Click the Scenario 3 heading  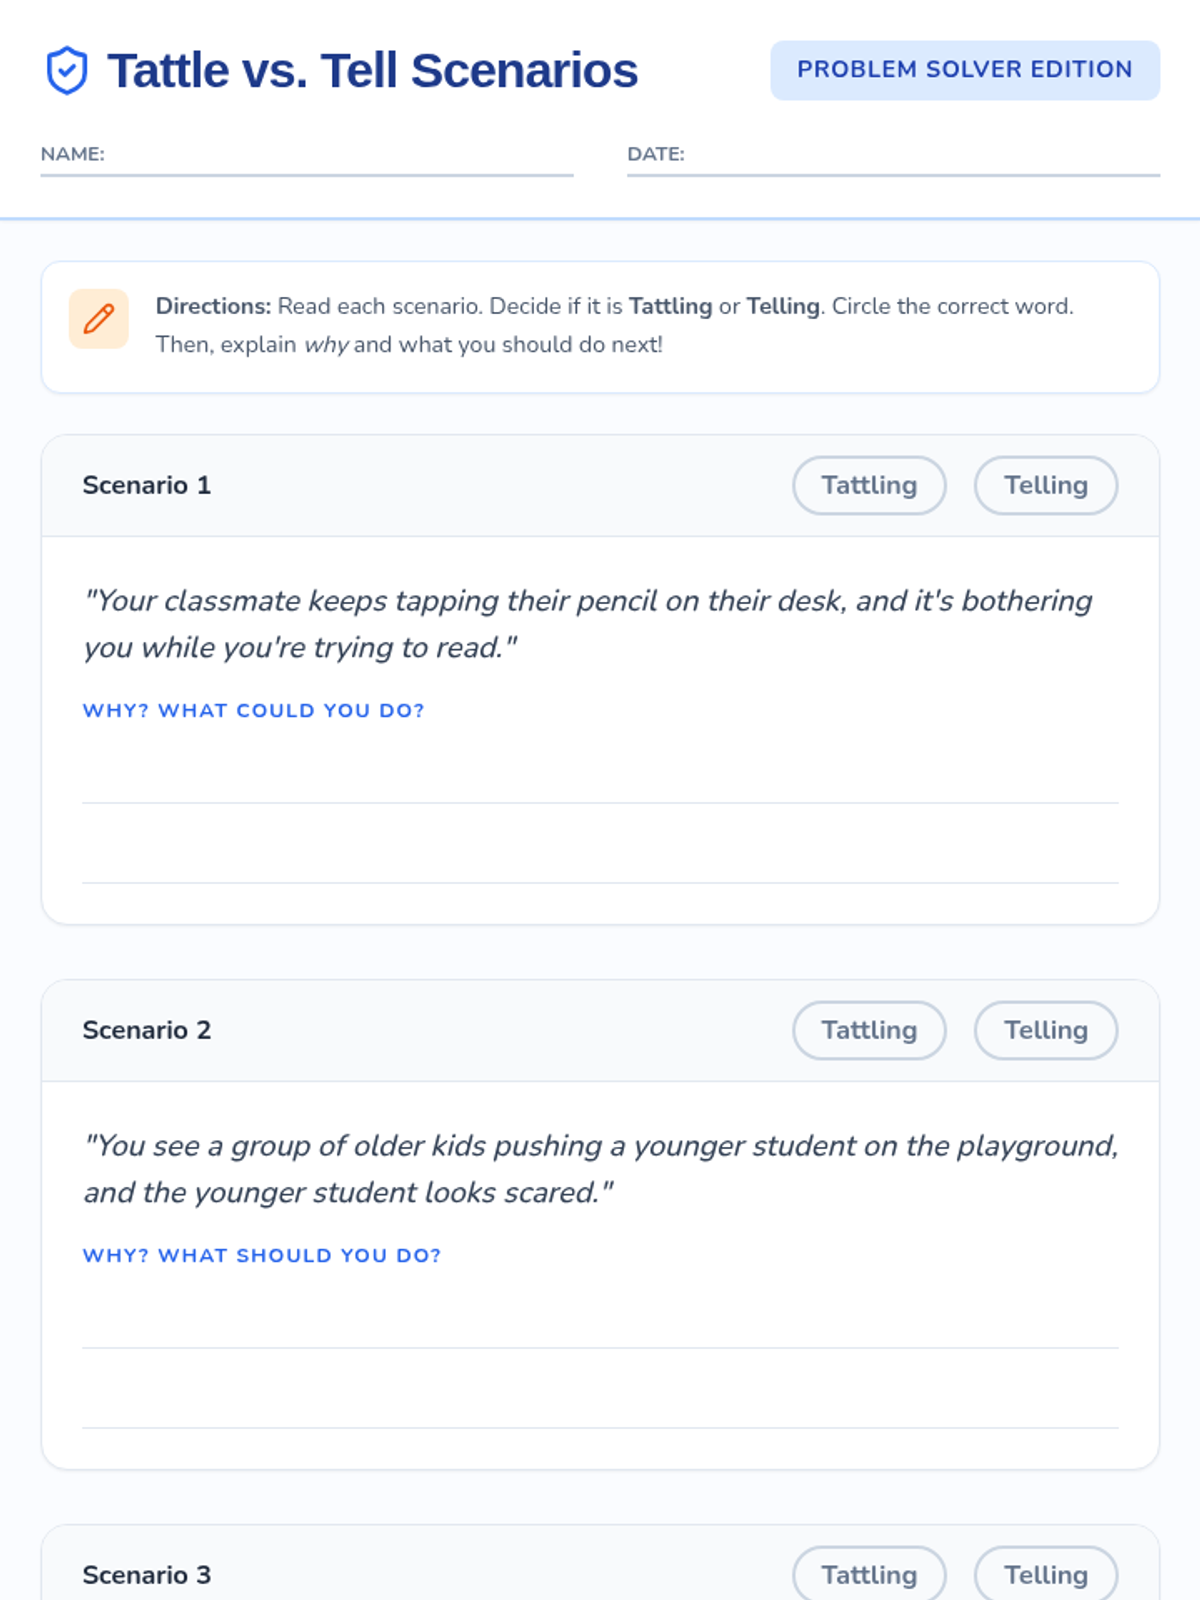tap(147, 1575)
